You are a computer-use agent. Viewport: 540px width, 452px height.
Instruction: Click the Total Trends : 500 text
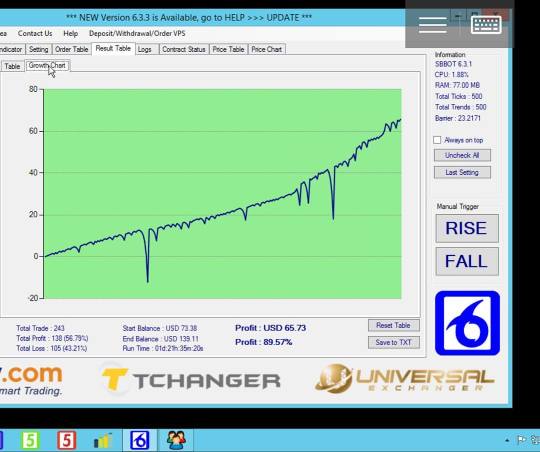460,107
